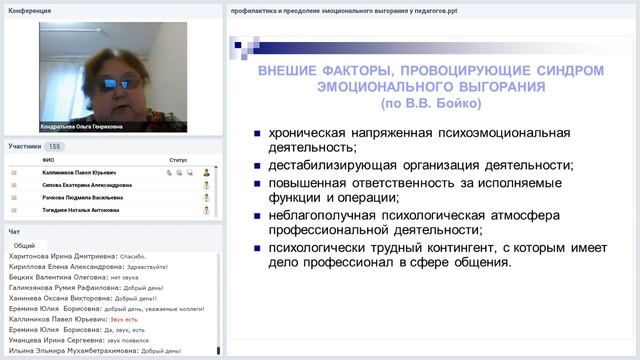
Task: Select participant Сипова Екатерина Александровна
Action: 87,185
